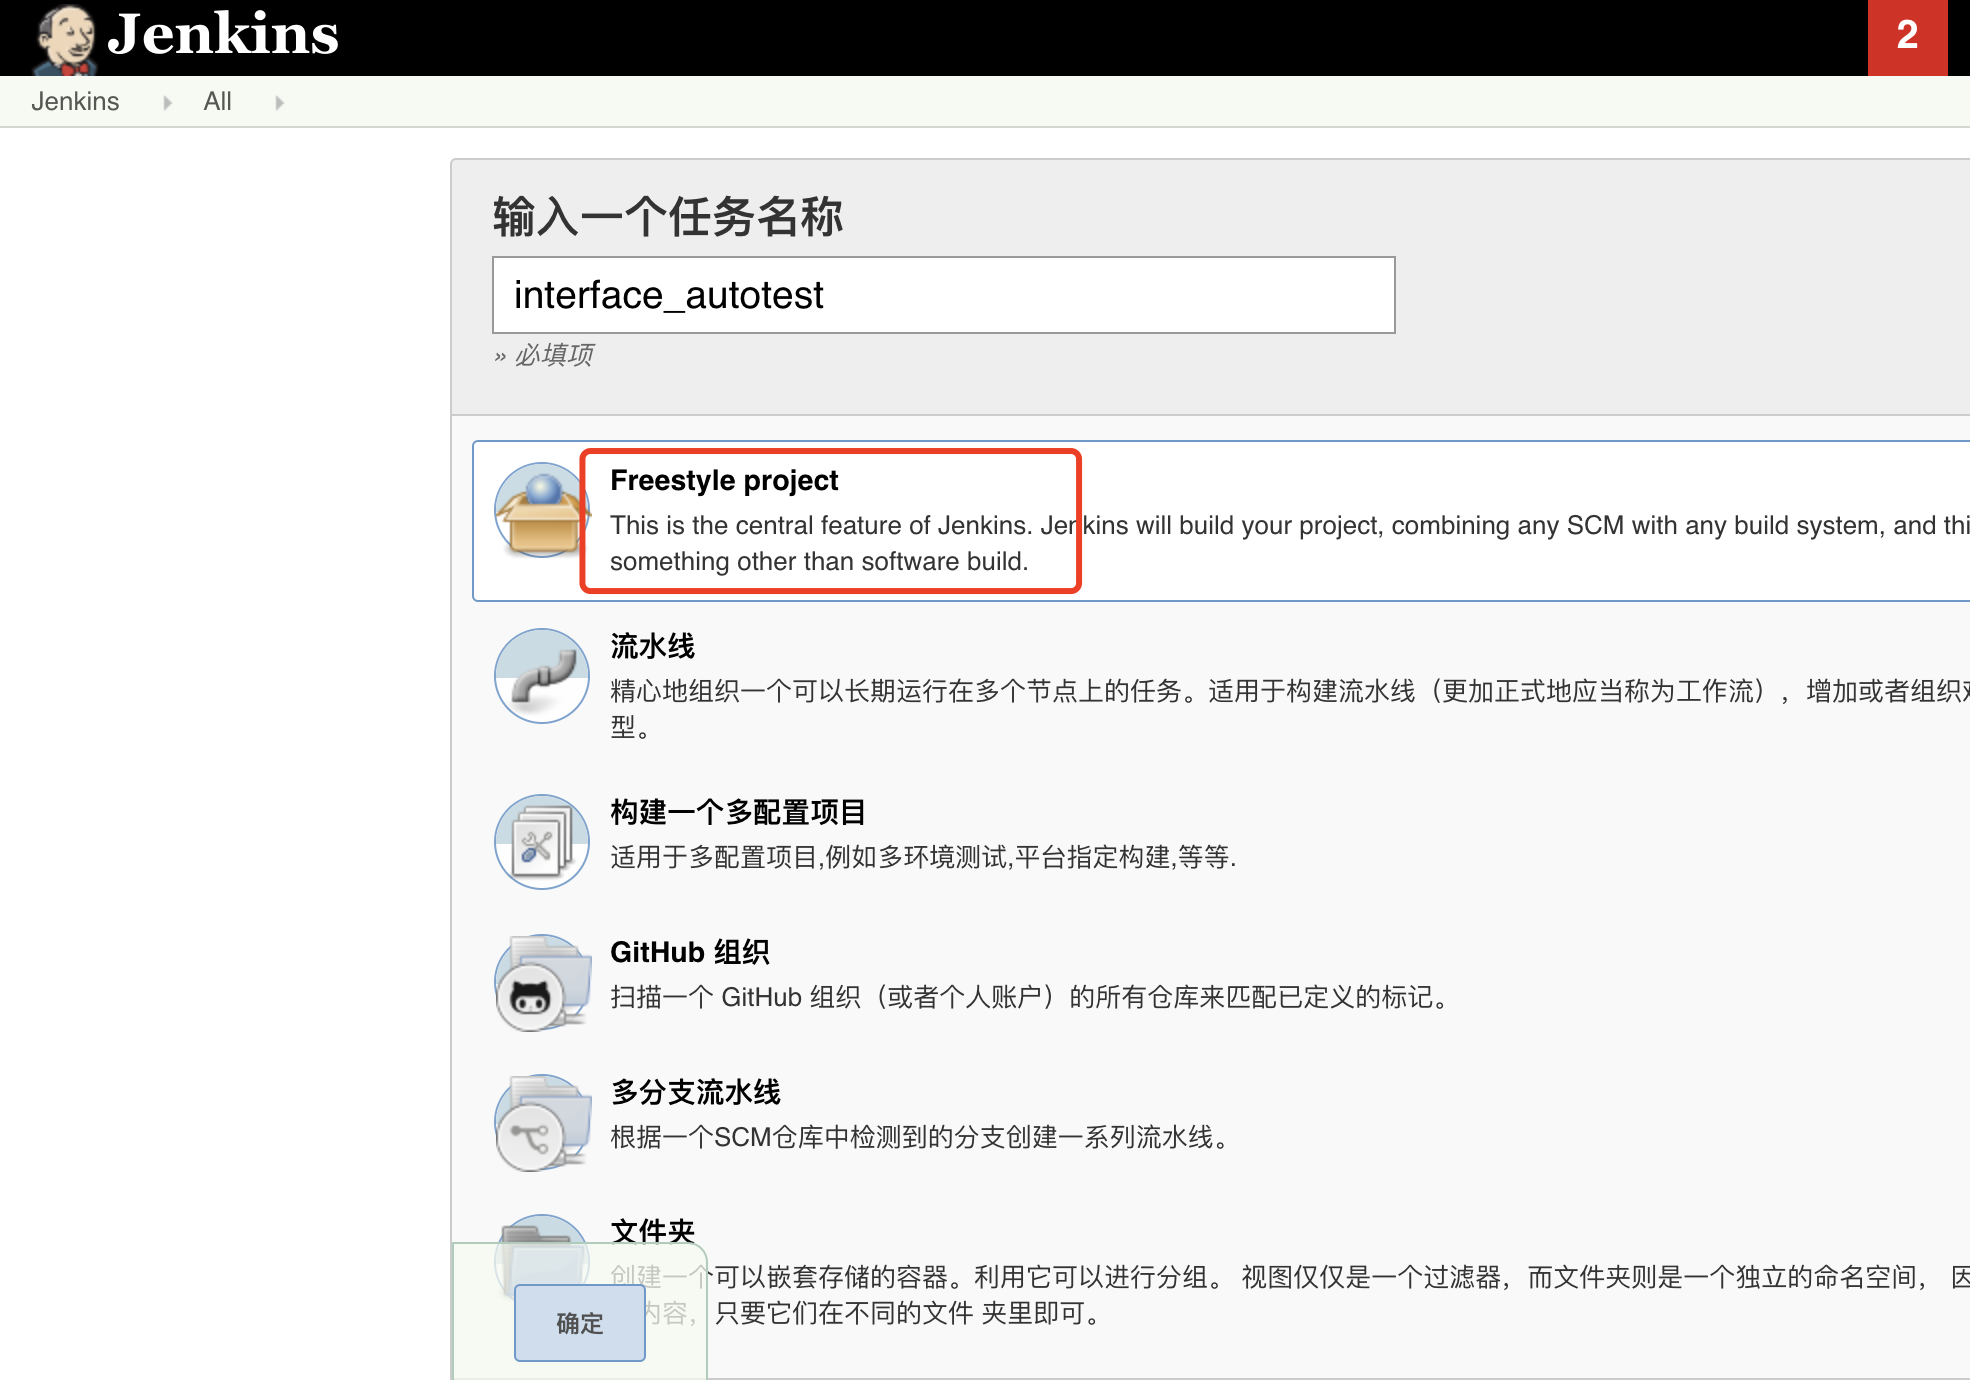1970x1380 pixels.
Task: Open the Jenkins header title link
Action: [223, 35]
